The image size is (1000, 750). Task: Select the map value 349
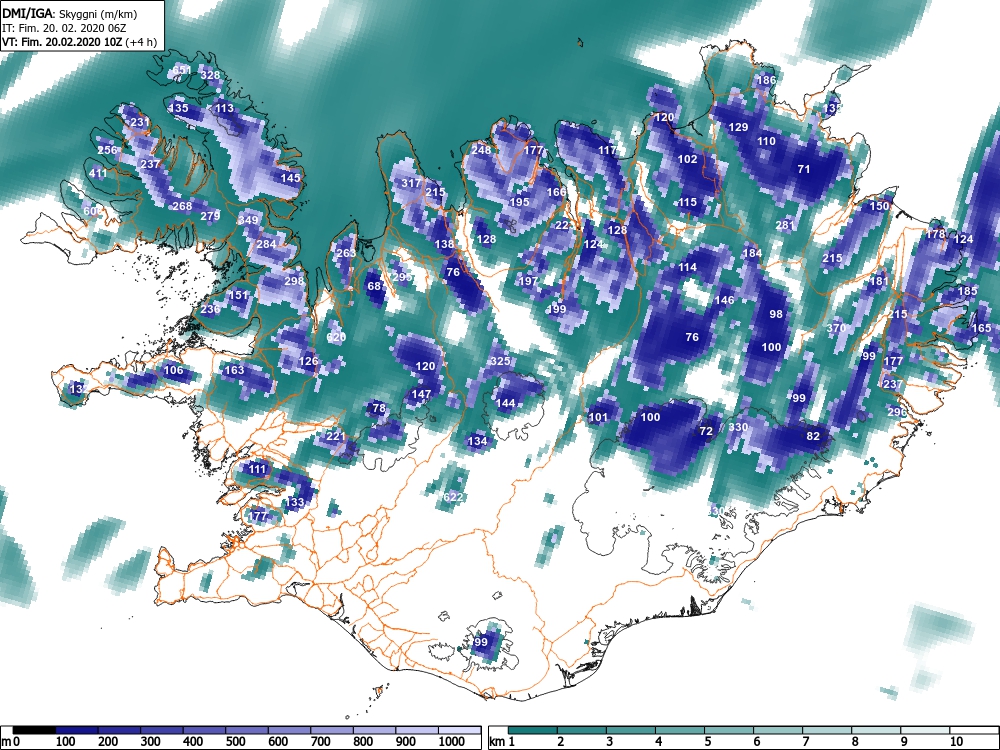coord(248,221)
